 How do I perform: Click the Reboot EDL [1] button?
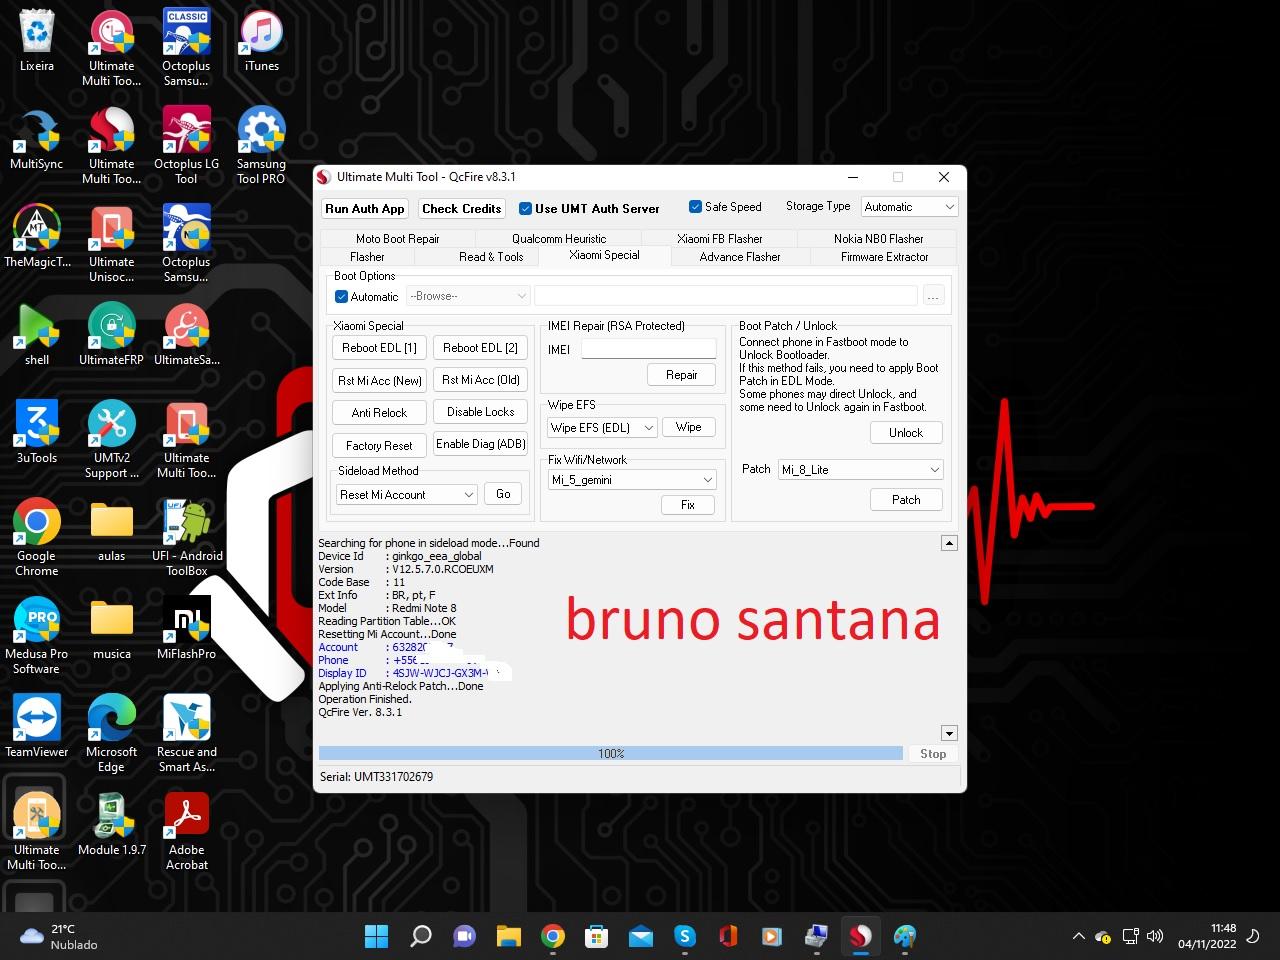tap(379, 348)
